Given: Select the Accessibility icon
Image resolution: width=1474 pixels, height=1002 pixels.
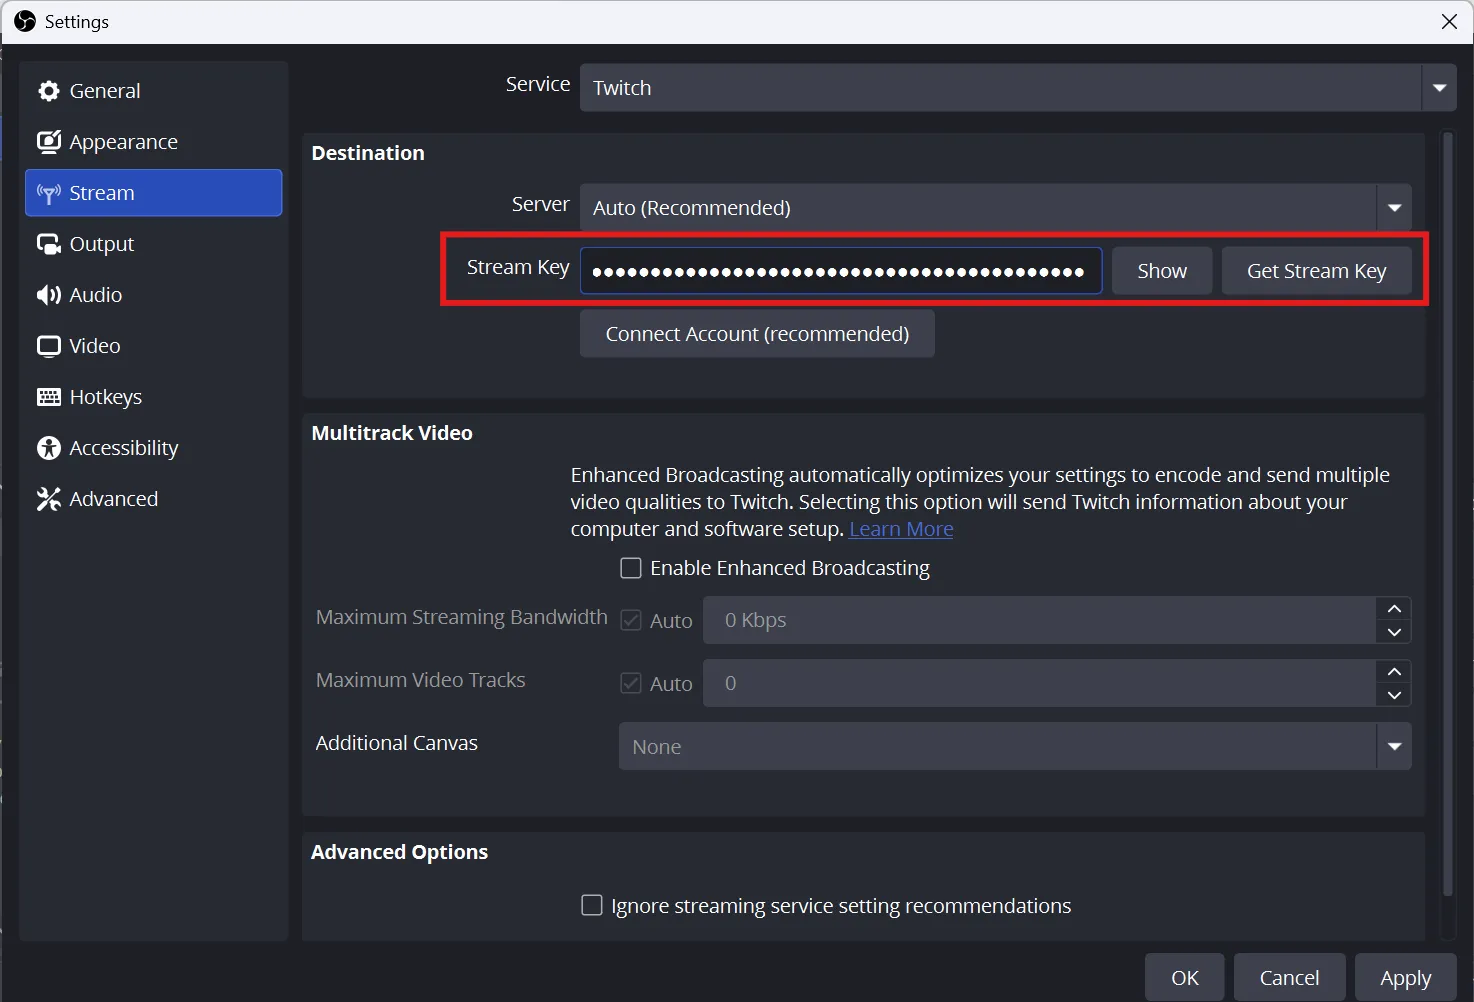Looking at the screenshot, I should coord(48,448).
